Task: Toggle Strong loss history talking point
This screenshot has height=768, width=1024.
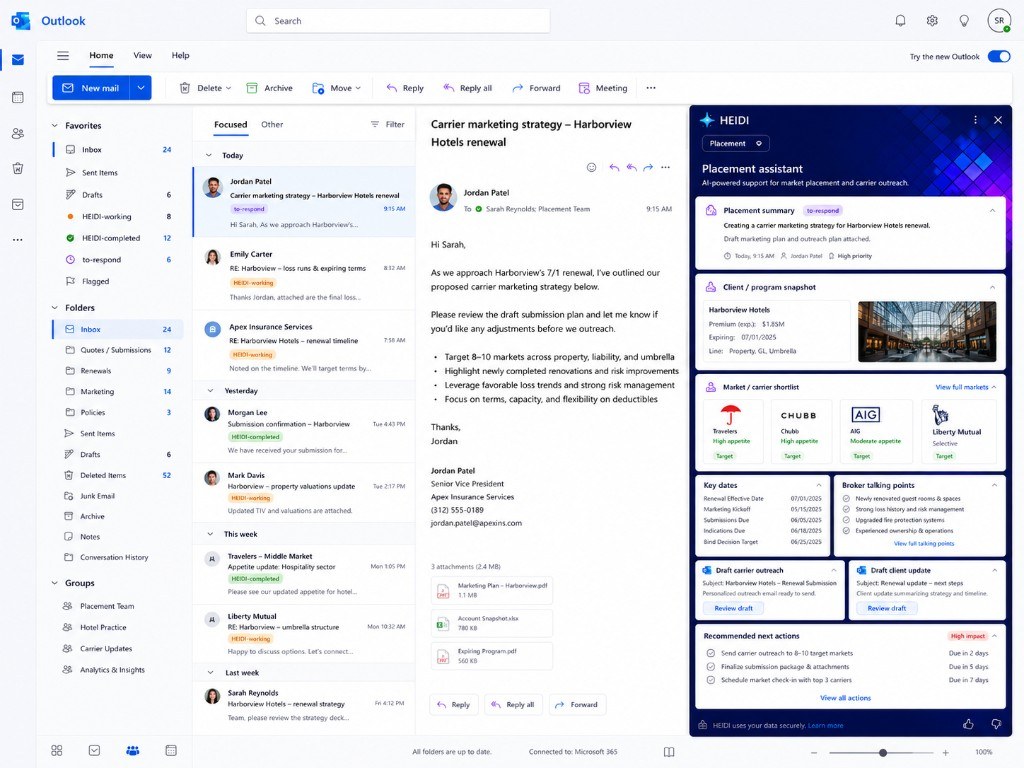Action: tap(846, 509)
